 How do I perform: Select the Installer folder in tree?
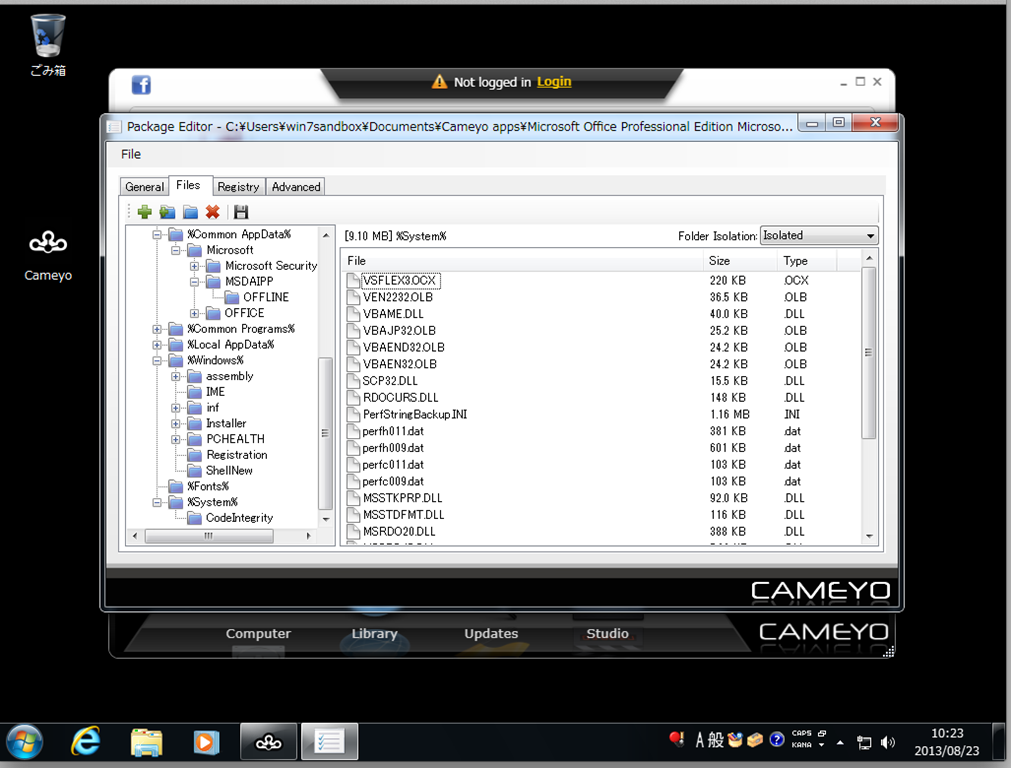click(x=226, y=424)
